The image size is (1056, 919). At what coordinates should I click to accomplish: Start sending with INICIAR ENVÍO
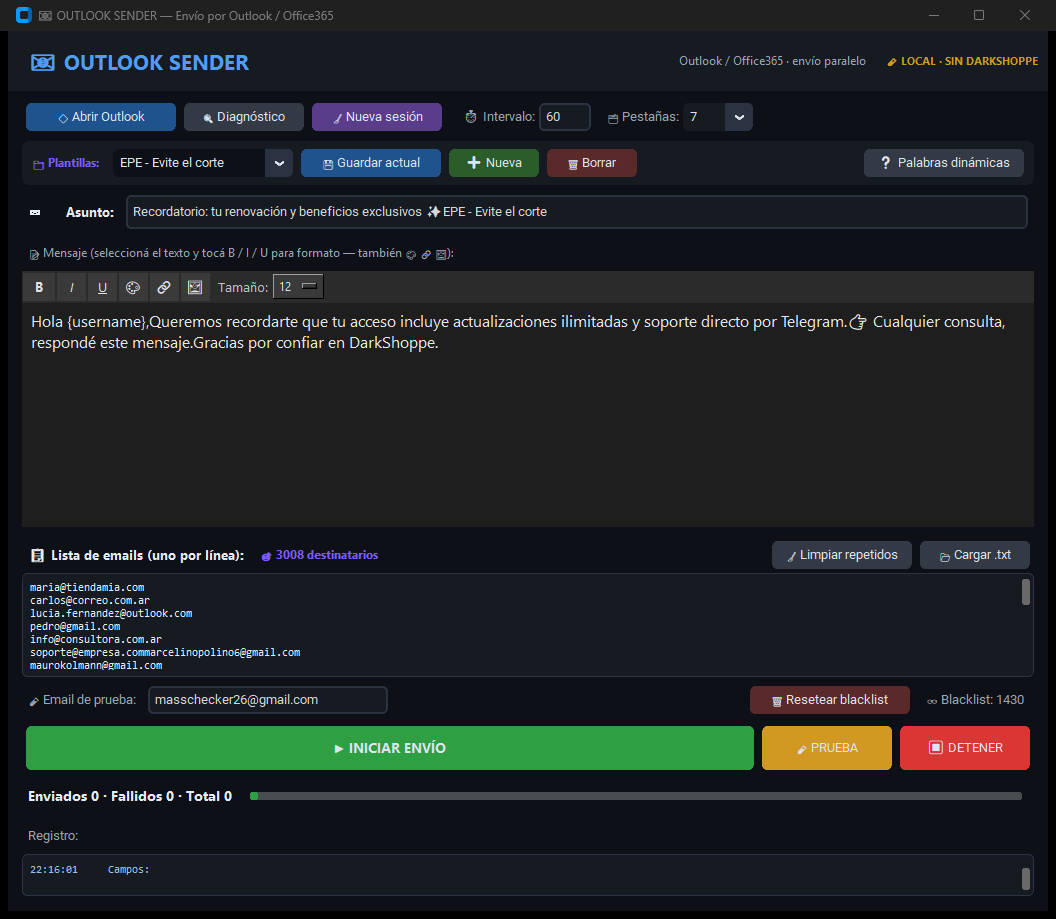tap(390, 748)
